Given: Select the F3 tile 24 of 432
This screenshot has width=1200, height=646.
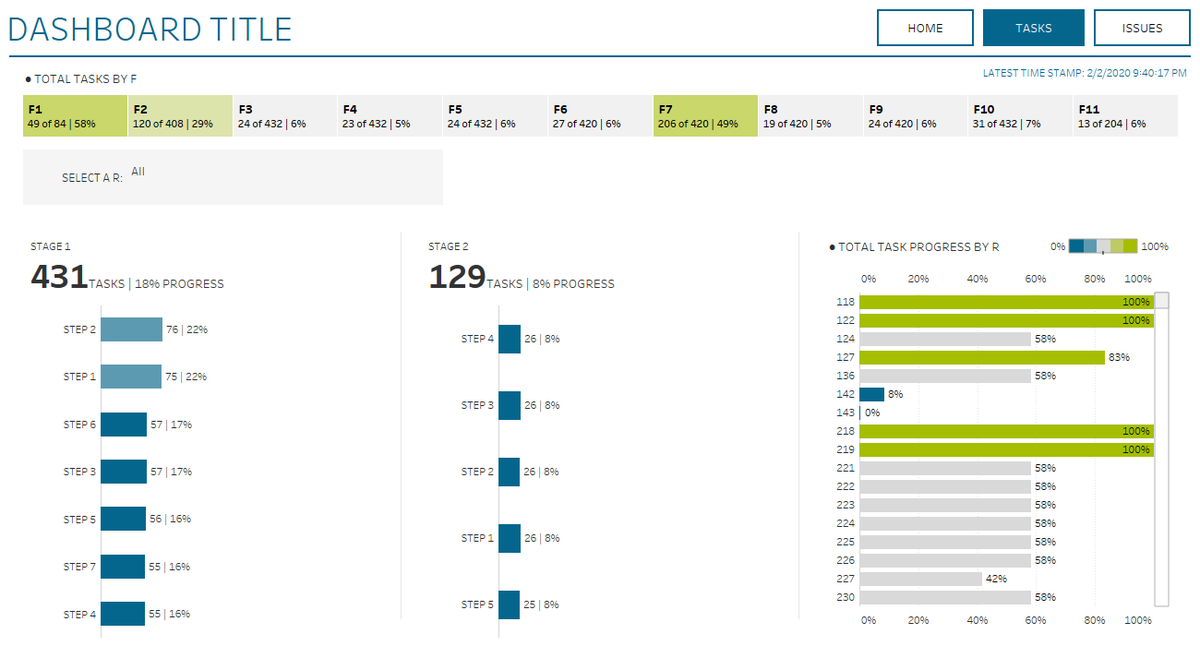Looking at the screenshot, I should (x=285, y=116).
